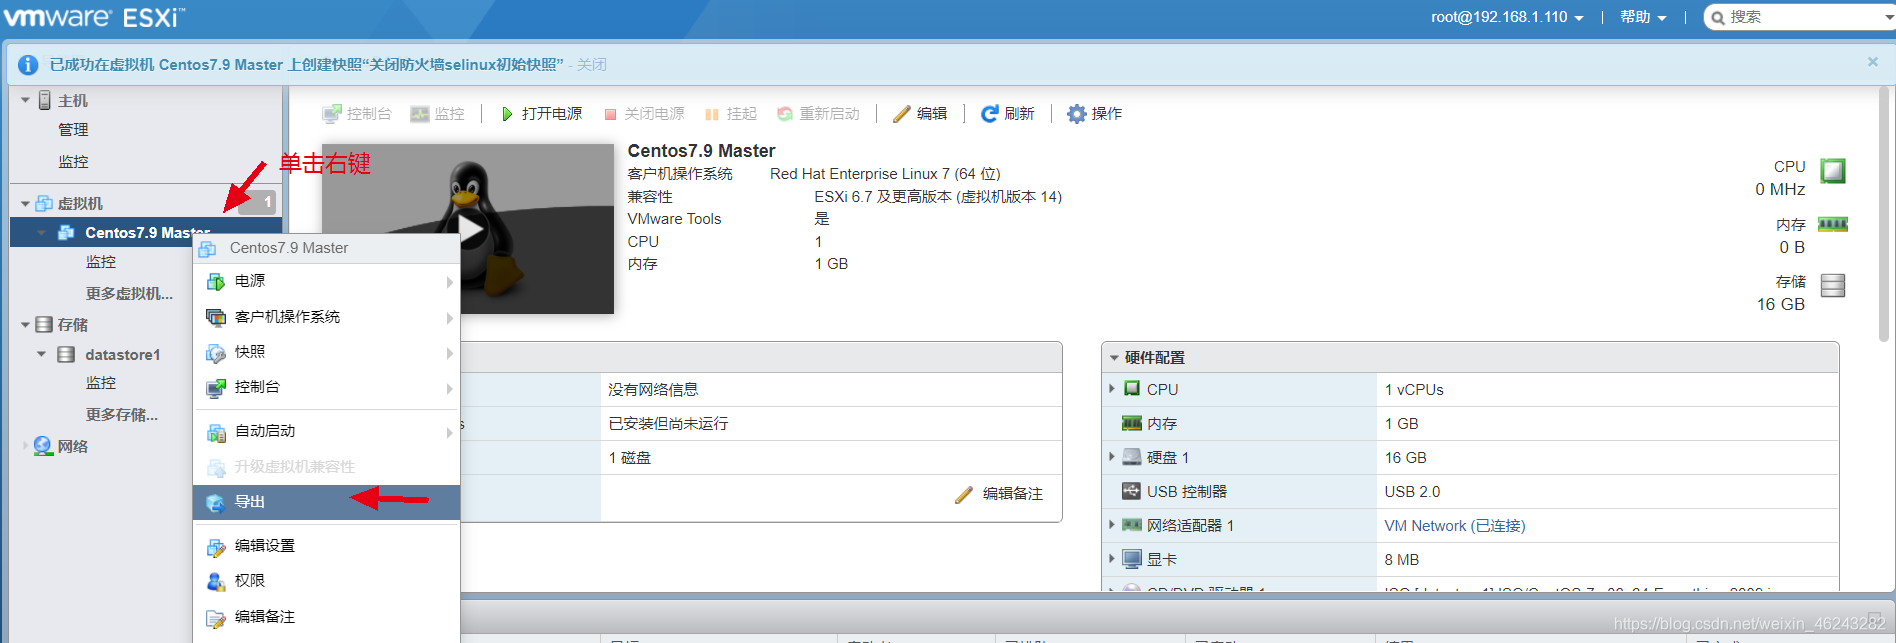Viewport: 1896px width, 643px height.
Task: Click the Host (主机) server icon in navigator
Action: point(45,100)
